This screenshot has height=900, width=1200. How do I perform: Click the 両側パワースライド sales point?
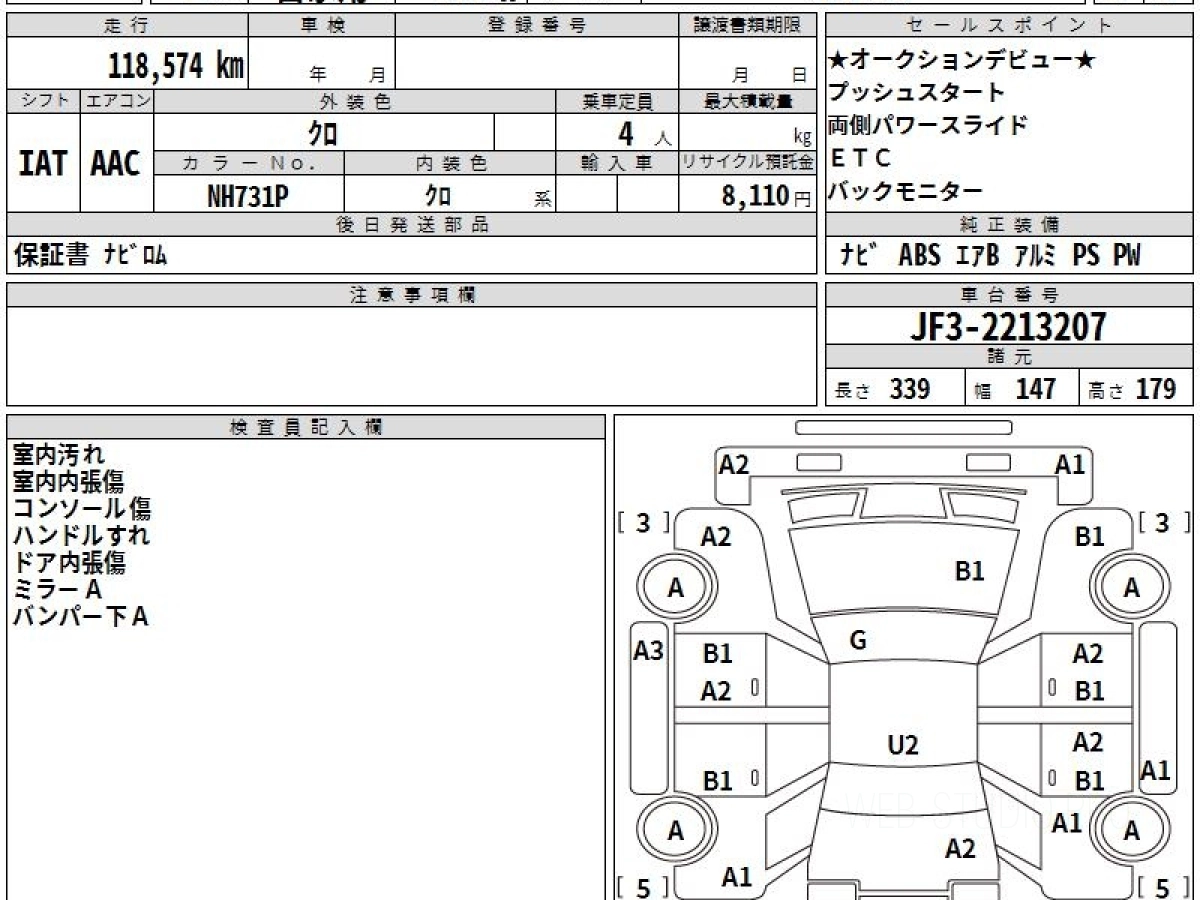coord(928,126)
